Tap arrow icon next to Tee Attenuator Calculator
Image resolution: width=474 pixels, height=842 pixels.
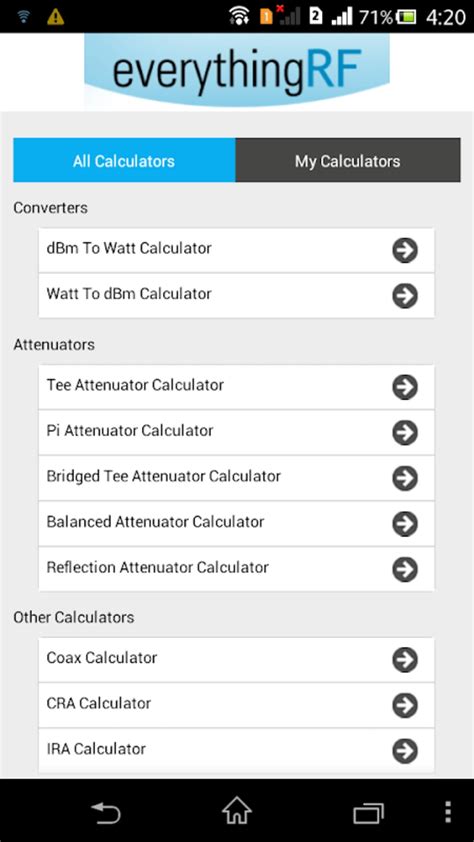[x=405, y=387]
